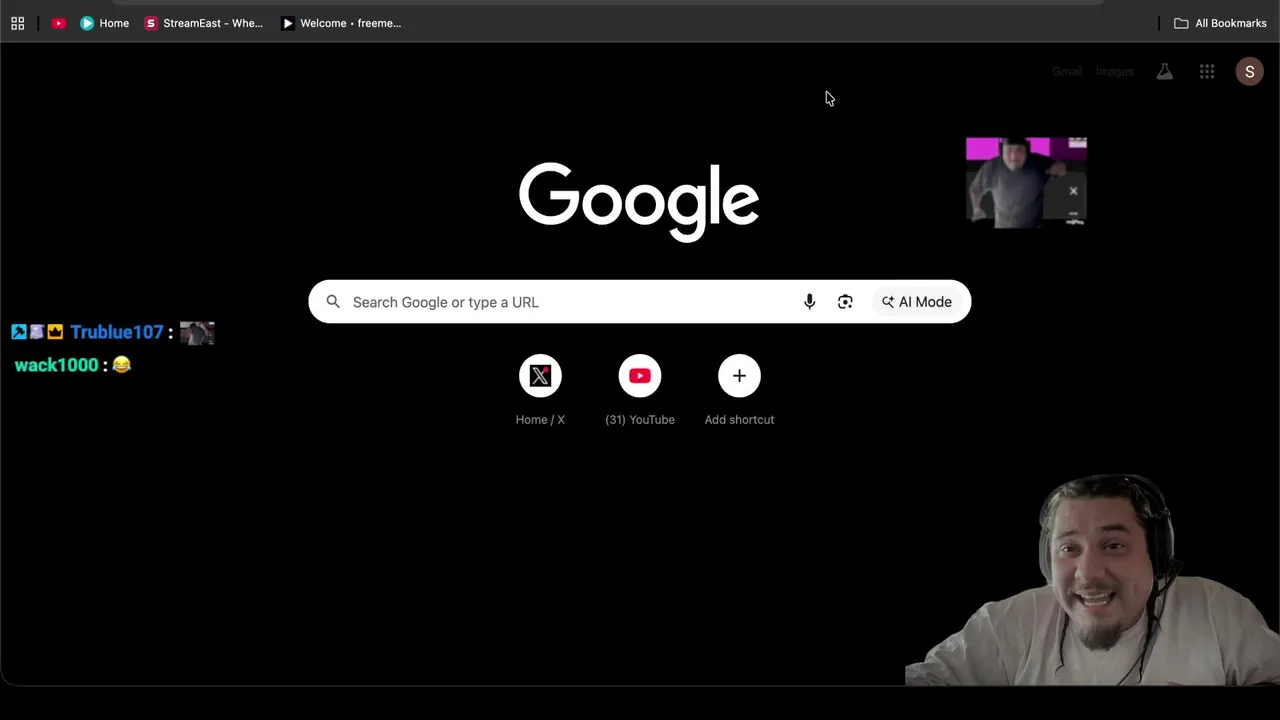This screenshot has width=1280, height=720.
Task: Open the YouTube bookmark icon
Action: pos(59,23)
